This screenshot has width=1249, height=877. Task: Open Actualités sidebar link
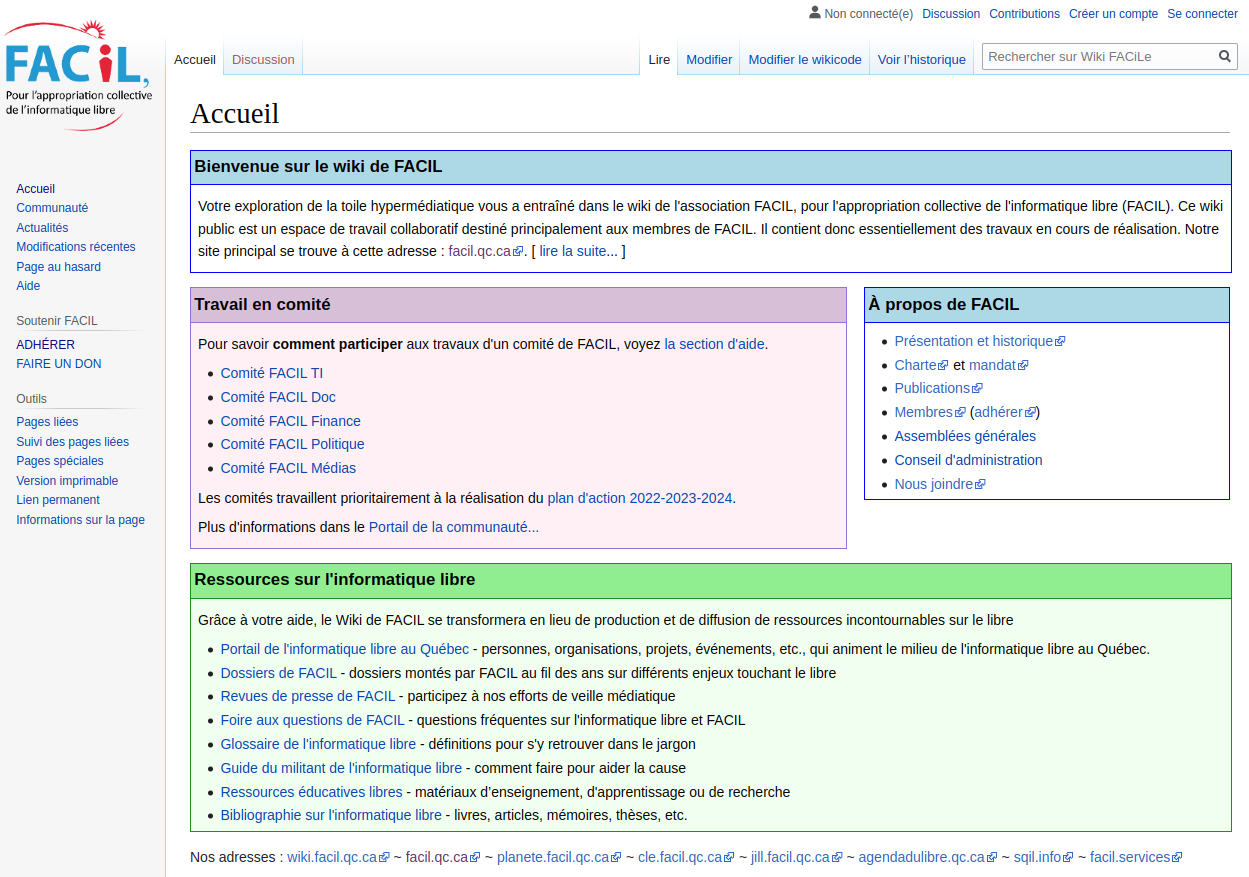click(x=42, y=228)
